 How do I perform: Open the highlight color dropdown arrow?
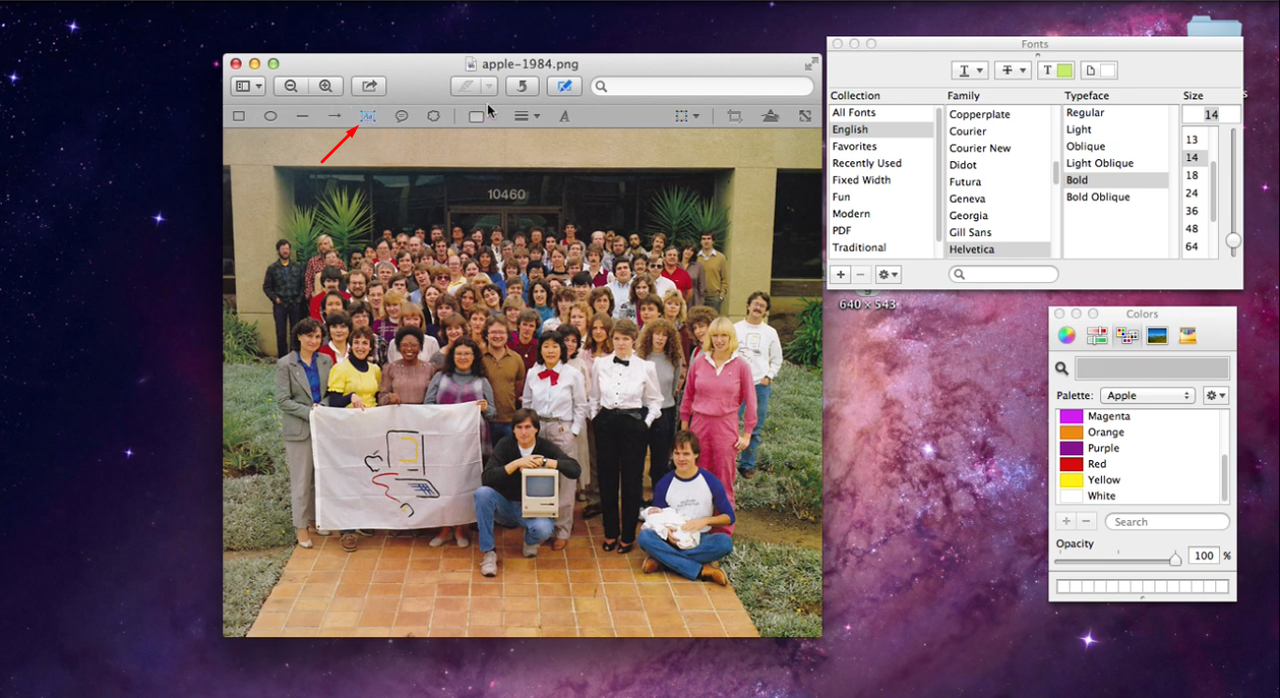(489, 86)
